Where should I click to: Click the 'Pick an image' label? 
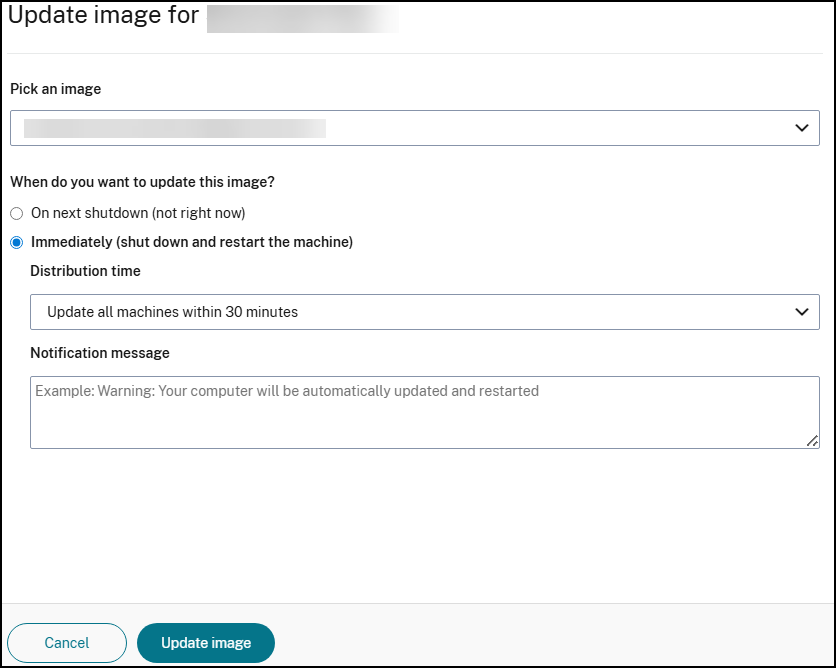[x=55, y=88]
